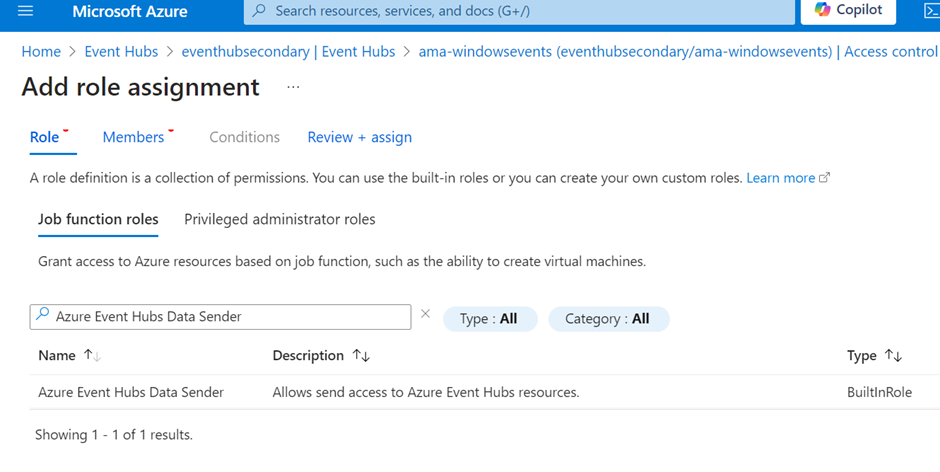Open the ellipsis menu beside Add role assignment

click(x=293, y=88)
